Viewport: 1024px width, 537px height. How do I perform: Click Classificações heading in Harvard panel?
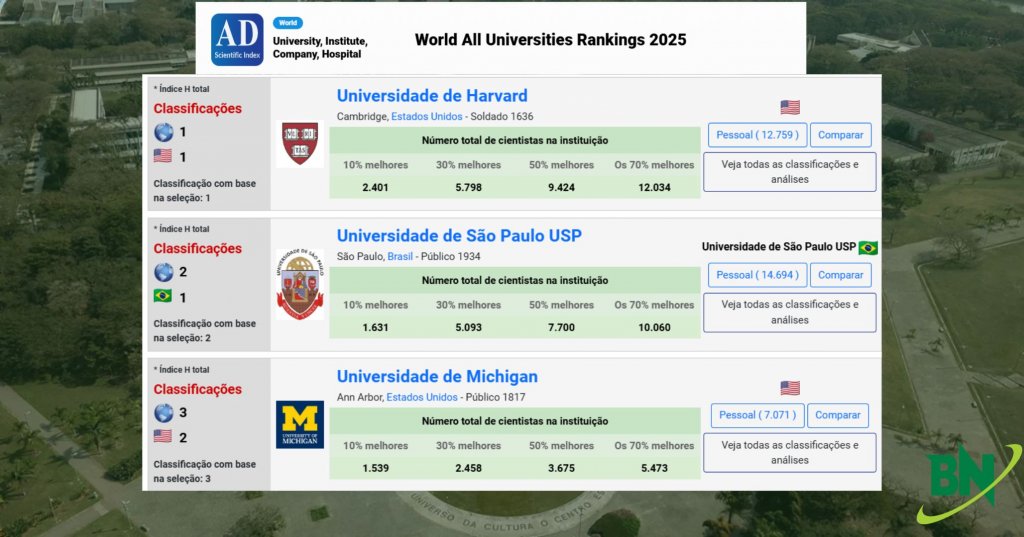[x=197, y=108]
